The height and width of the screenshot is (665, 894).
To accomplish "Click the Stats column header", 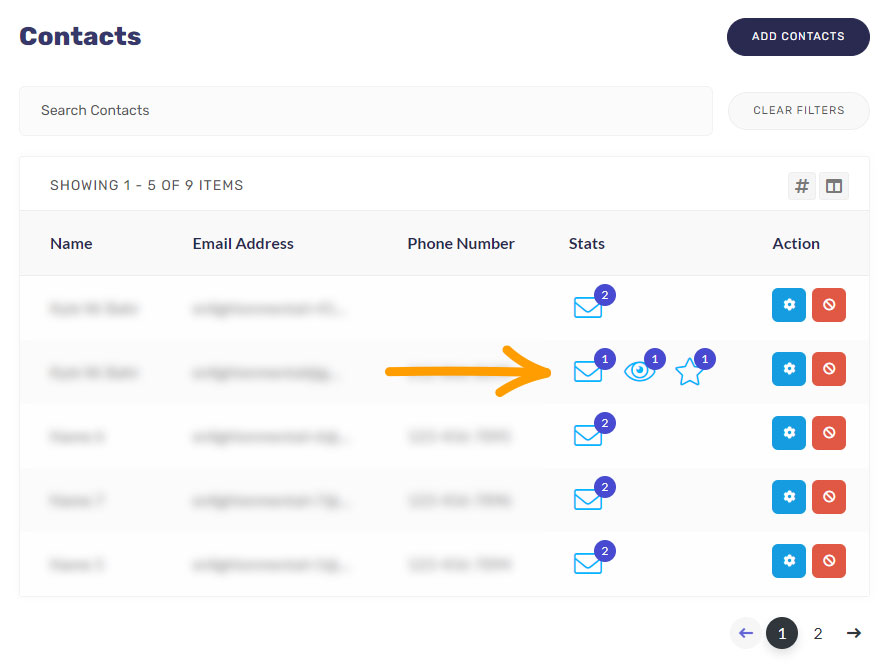I will [x=586, y=244].
